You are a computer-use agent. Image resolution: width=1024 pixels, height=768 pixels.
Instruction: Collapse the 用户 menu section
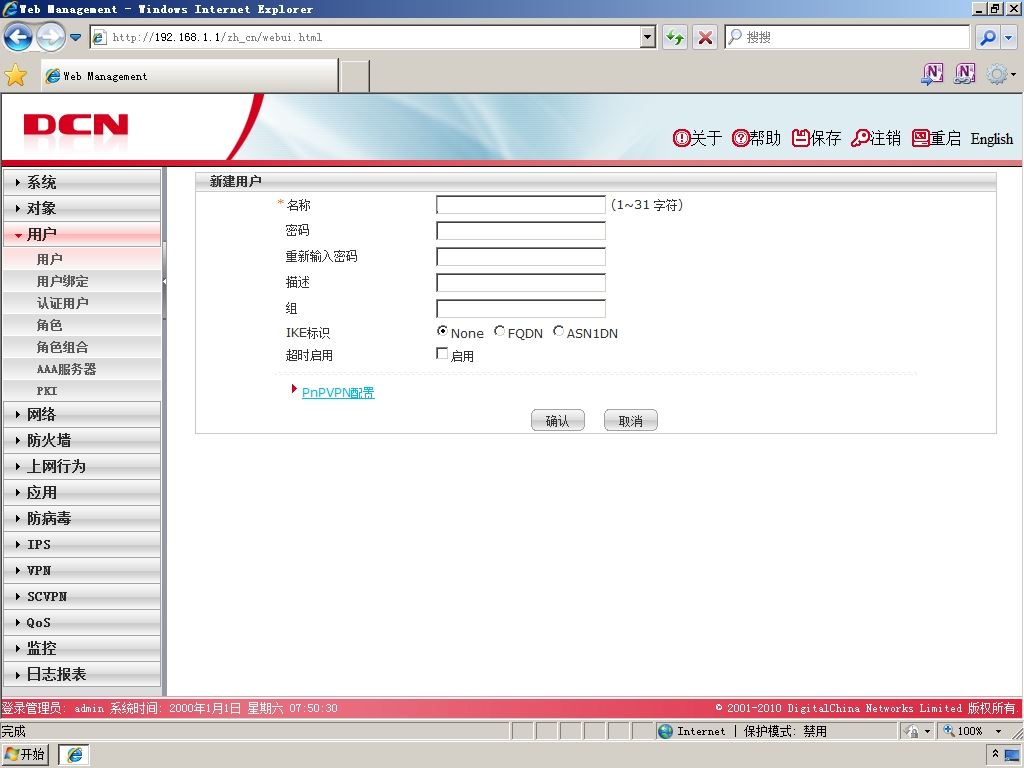coord(82,234)
